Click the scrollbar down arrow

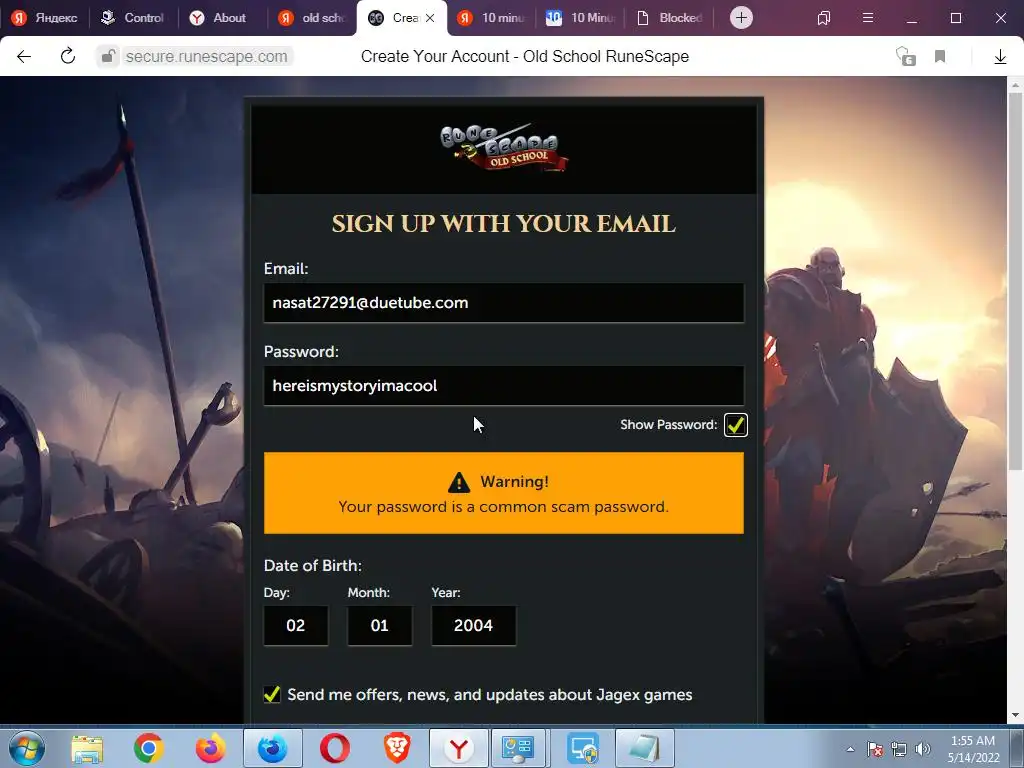[1015, 715]
